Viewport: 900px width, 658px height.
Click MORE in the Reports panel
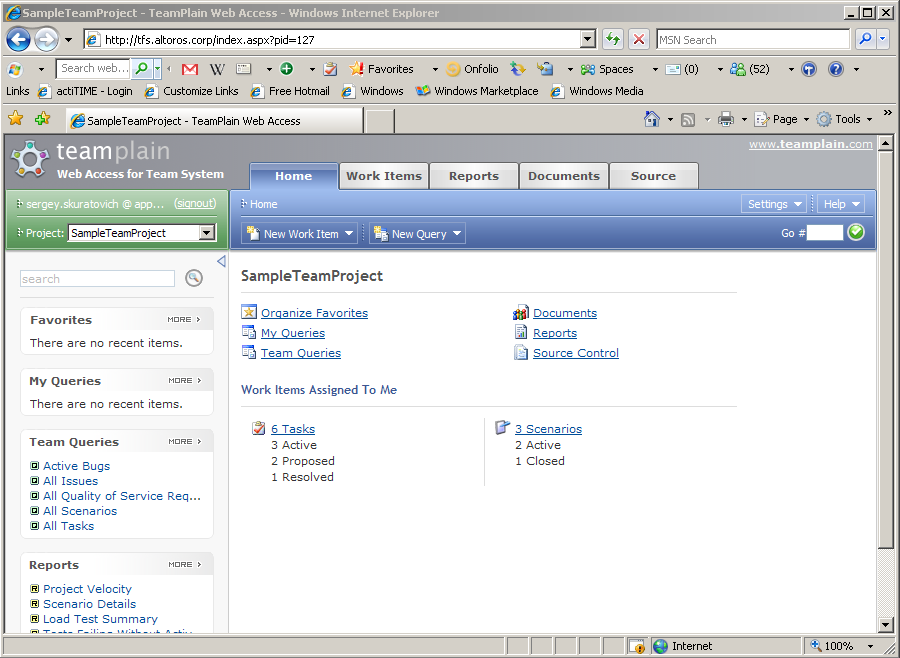pos(184,564)
